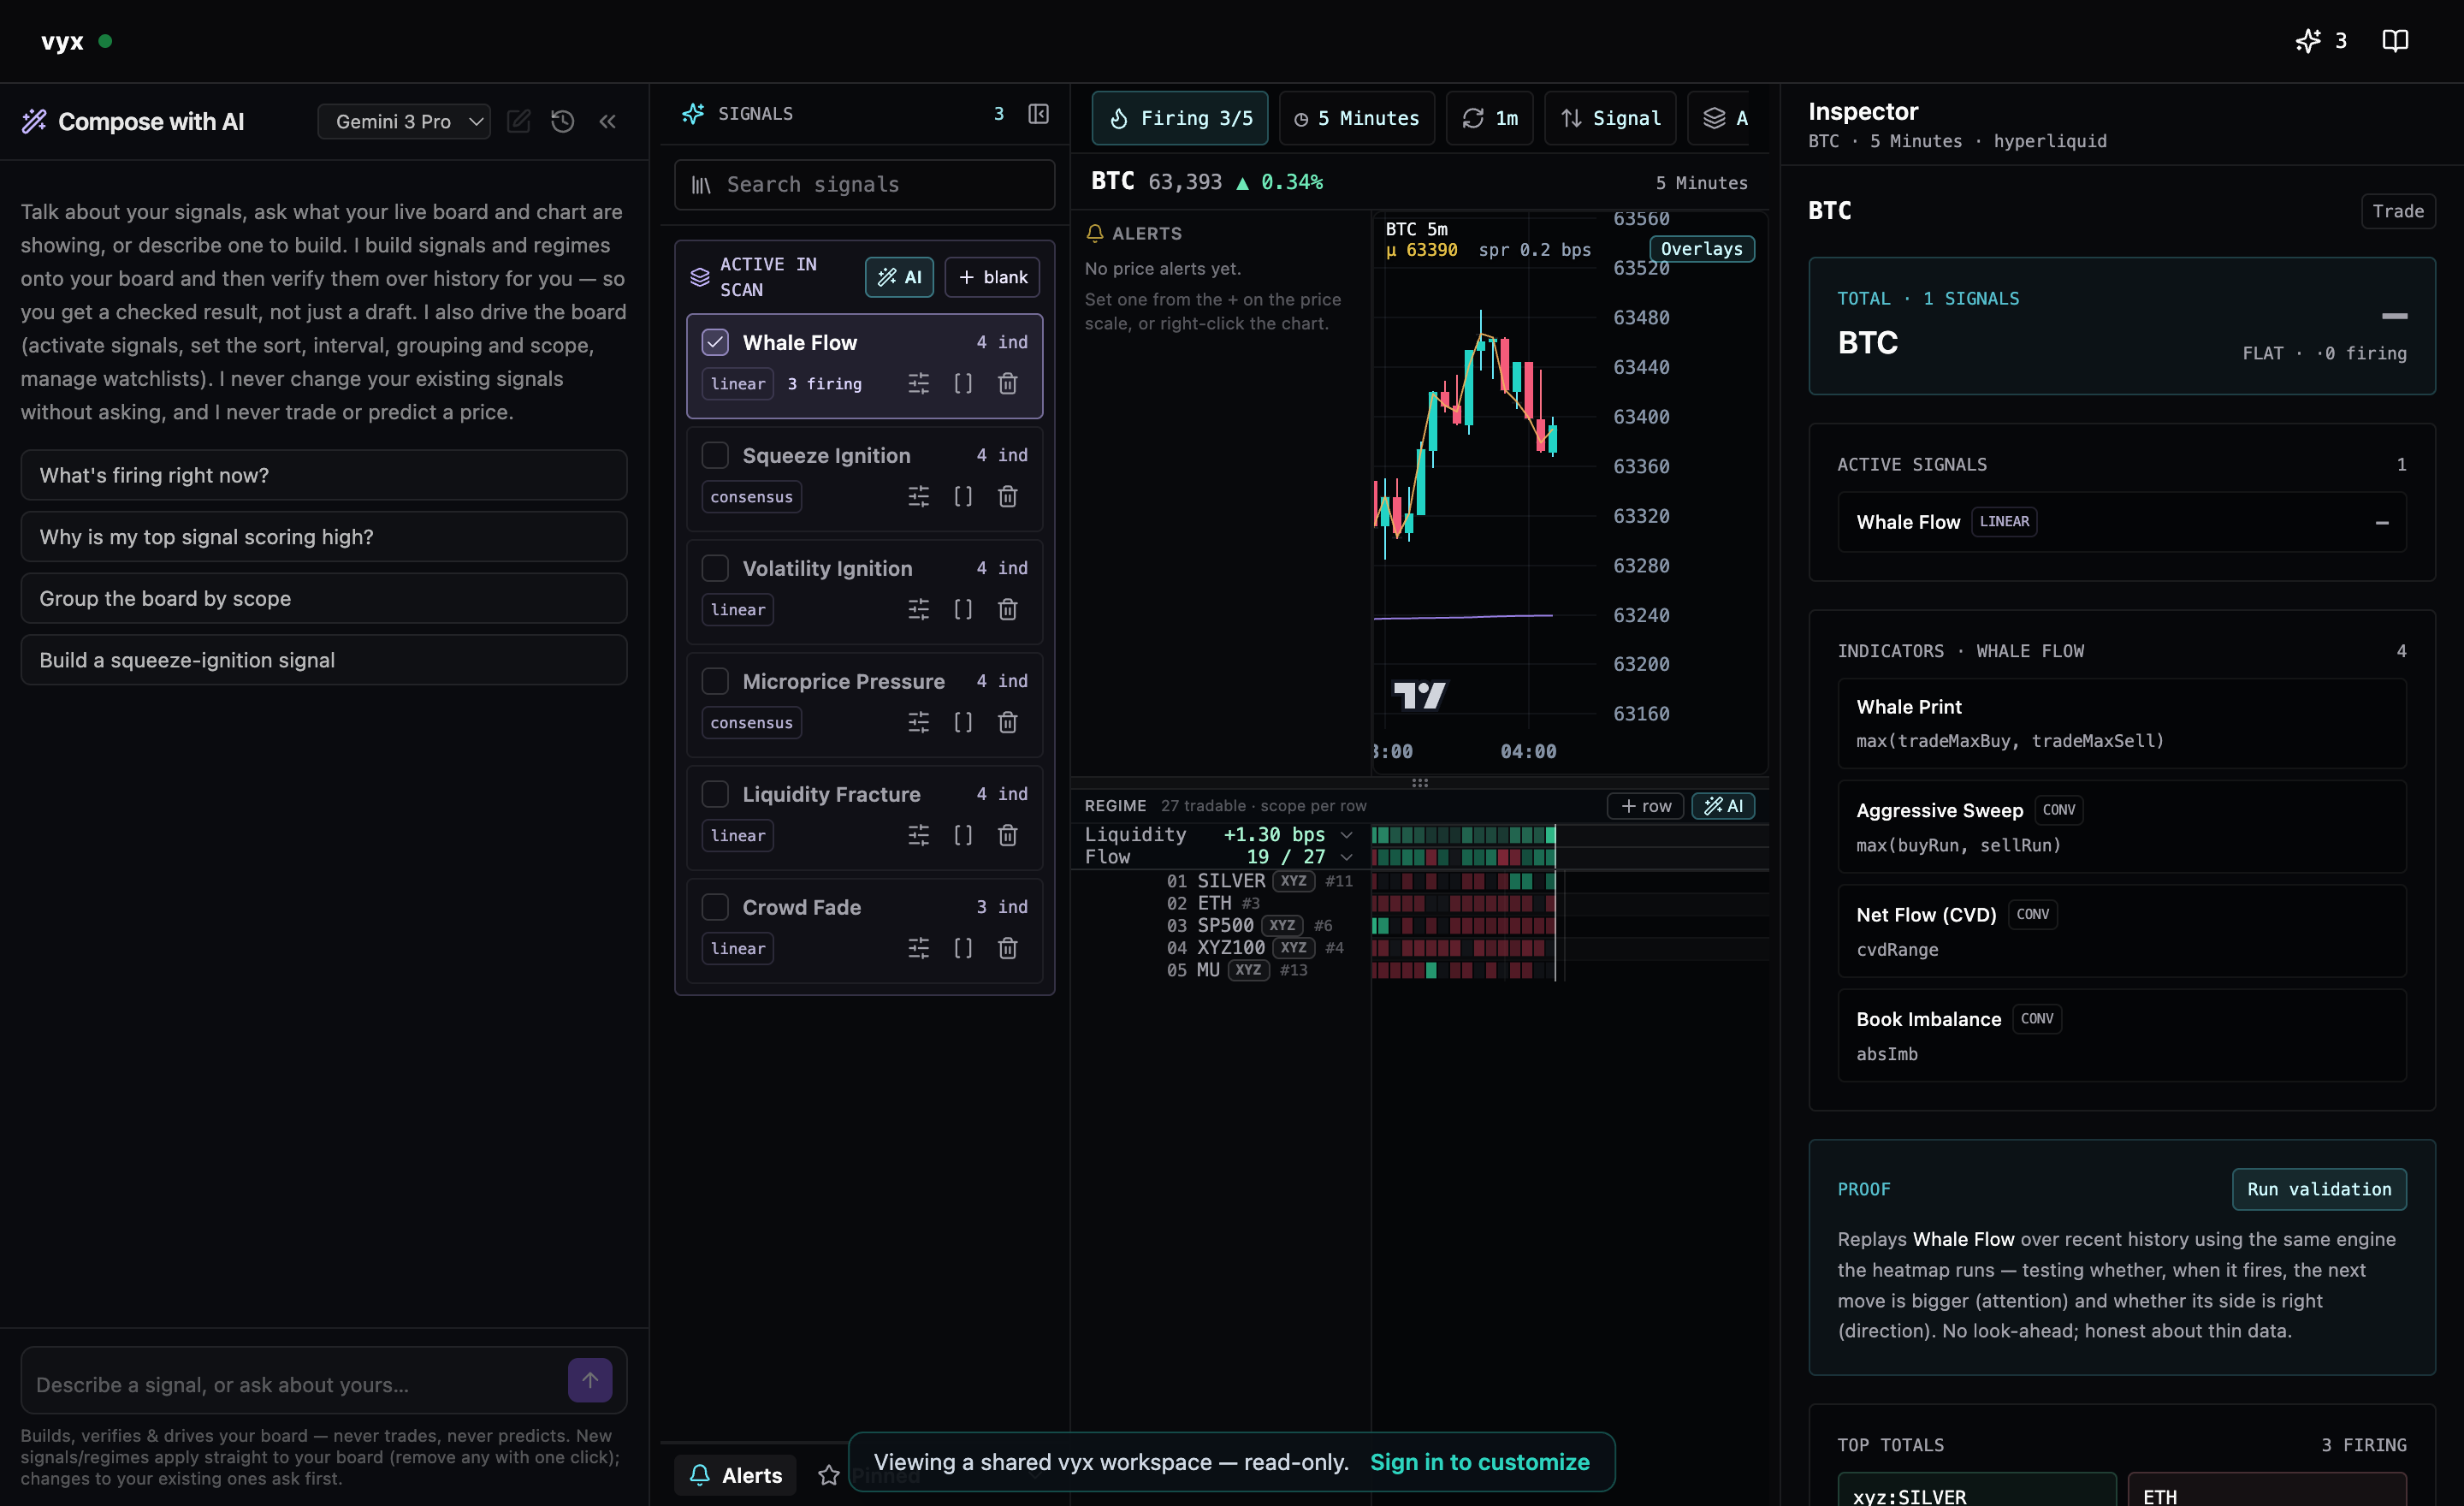Delete the Whale Flow signal

click(x=1007, y=384)
